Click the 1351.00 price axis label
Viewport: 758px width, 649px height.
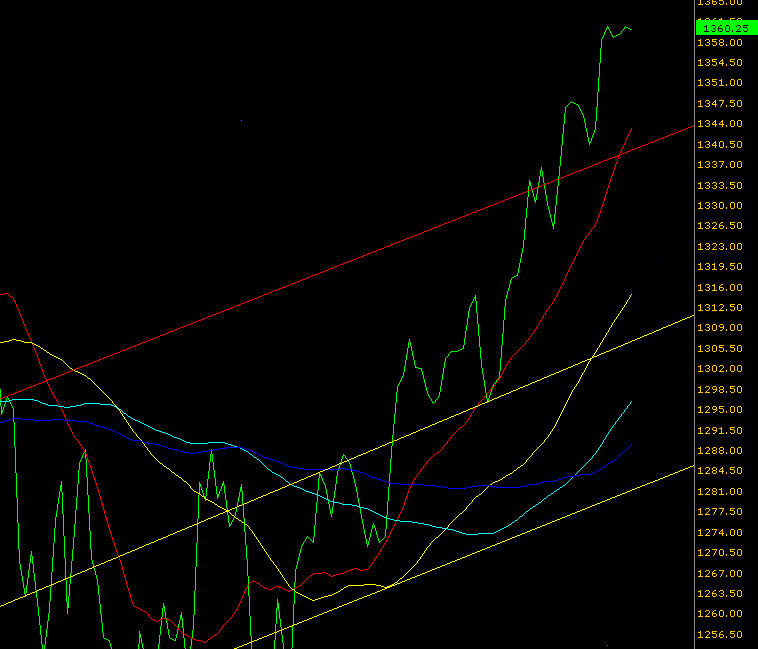tap(720, 83)
